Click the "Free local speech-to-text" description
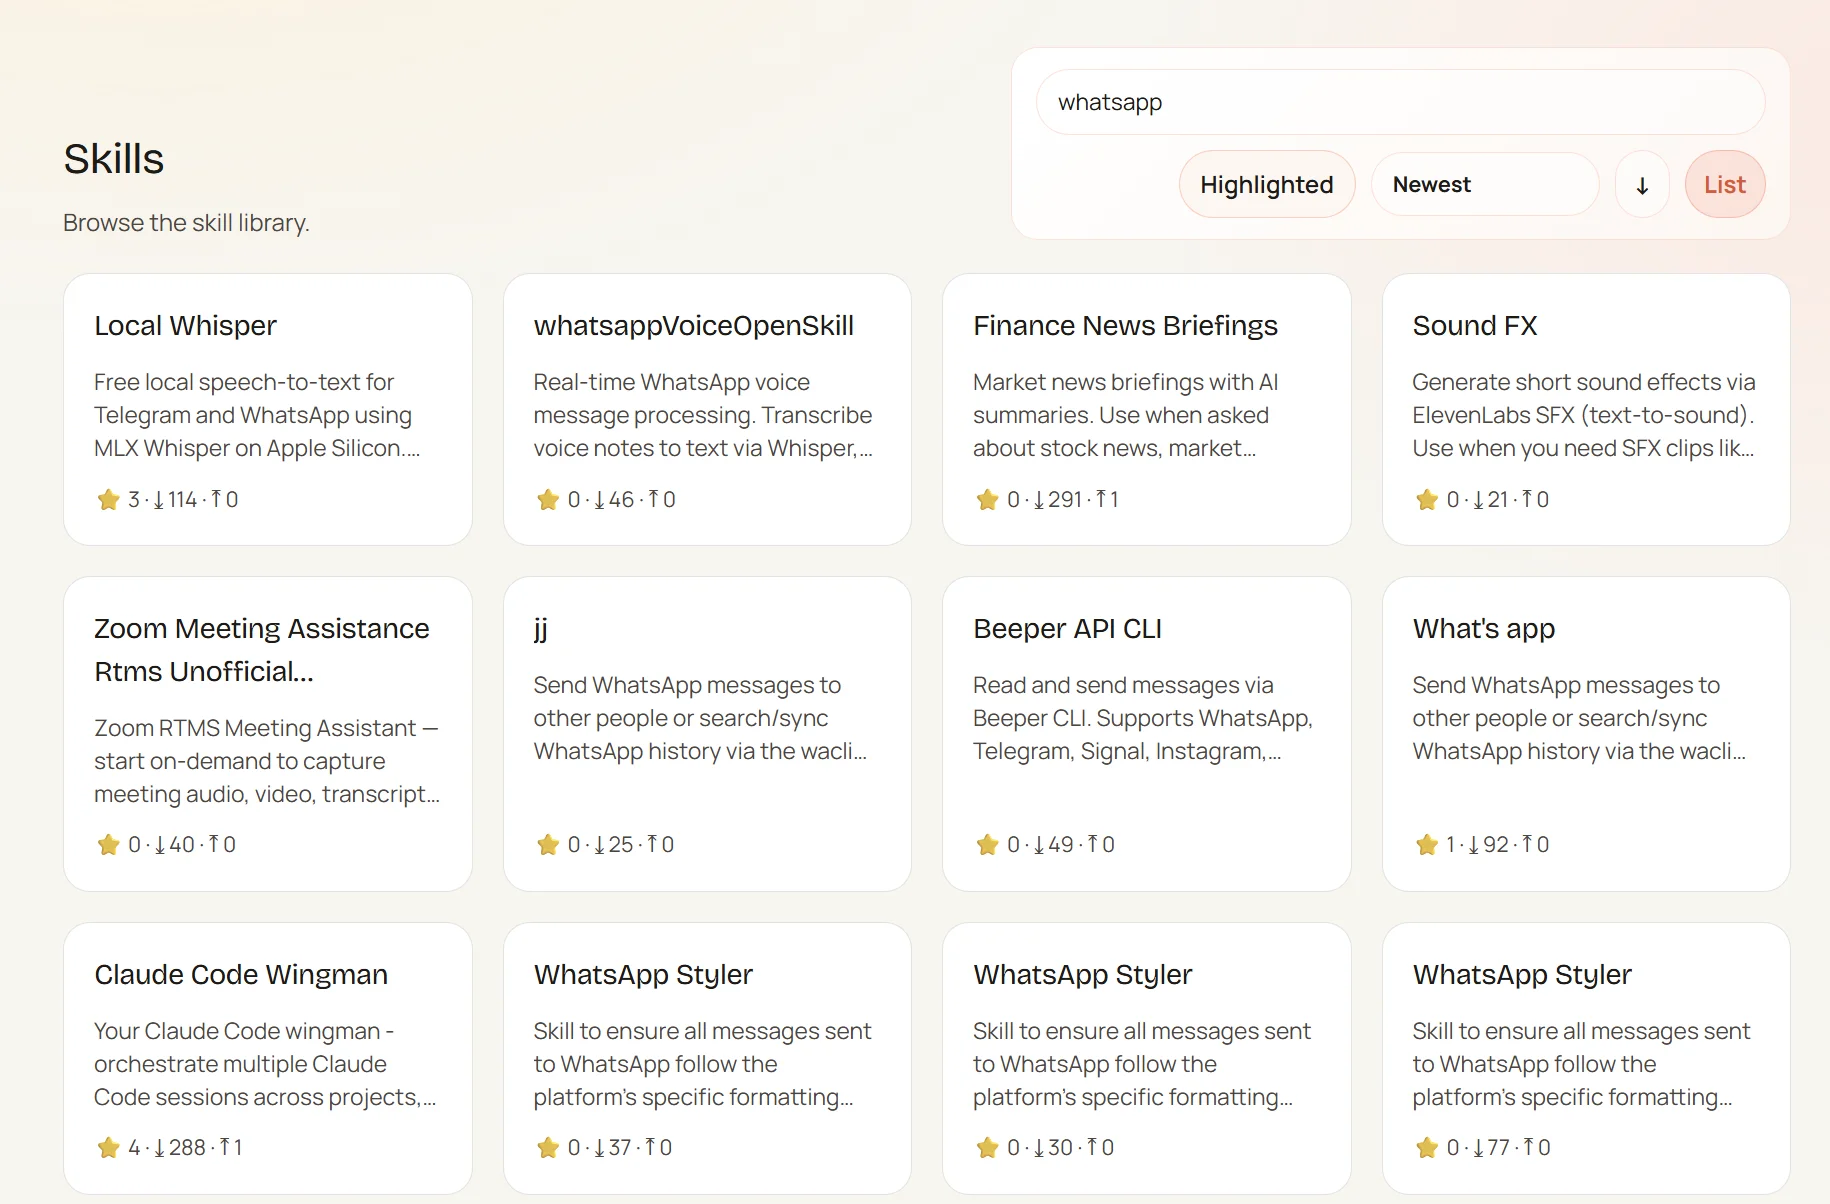Image resolution: width=1830 pixels, height=1204 pixels. point(257,415)
